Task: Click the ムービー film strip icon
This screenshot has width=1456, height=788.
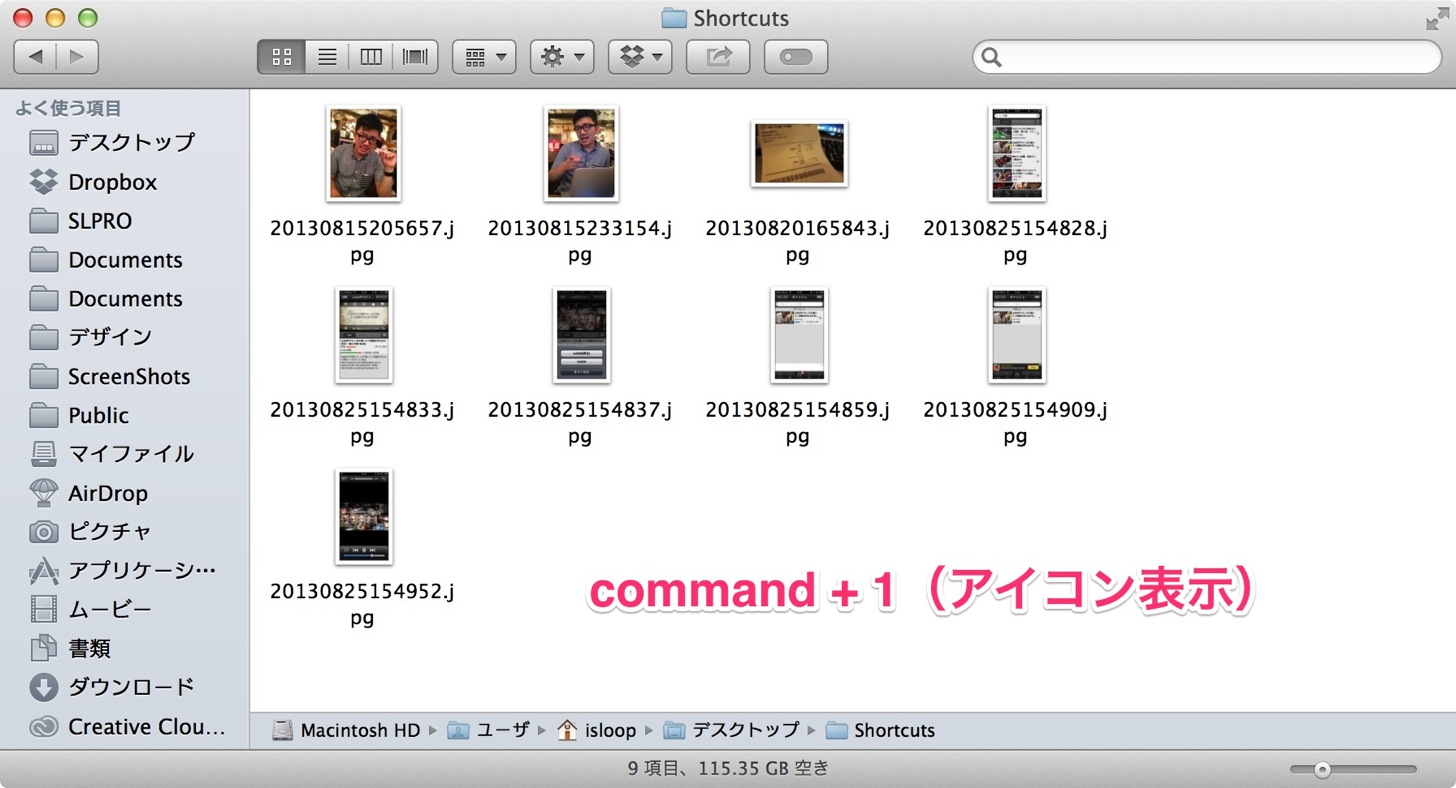Action: click(x=44, y=609)
